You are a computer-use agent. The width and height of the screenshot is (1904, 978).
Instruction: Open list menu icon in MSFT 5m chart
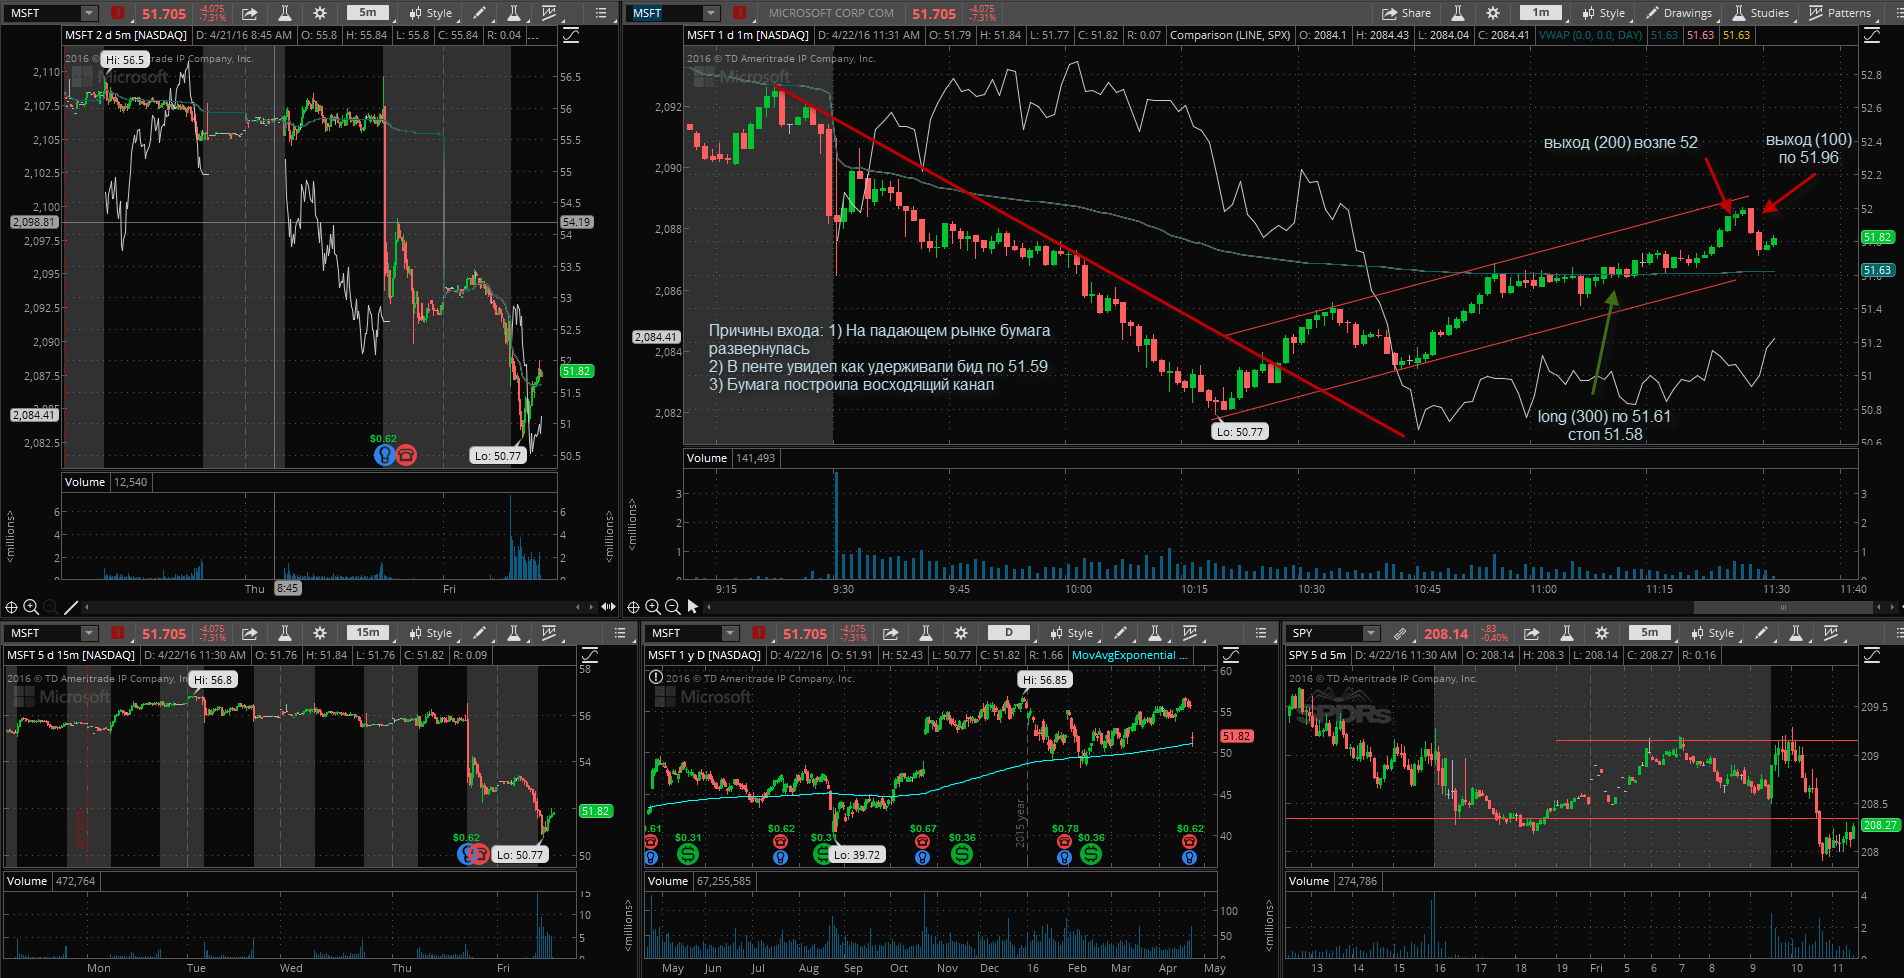601,13
